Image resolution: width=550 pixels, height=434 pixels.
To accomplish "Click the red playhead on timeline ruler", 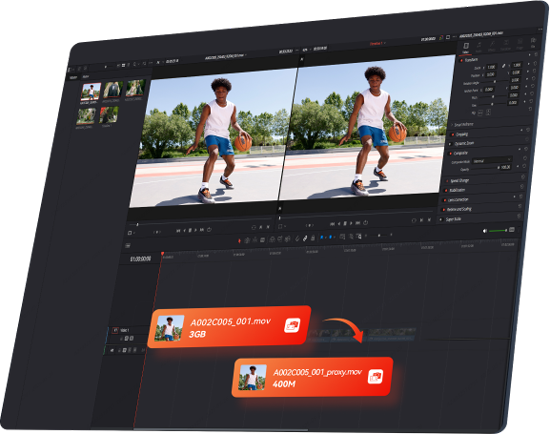I will click(162, 253).
